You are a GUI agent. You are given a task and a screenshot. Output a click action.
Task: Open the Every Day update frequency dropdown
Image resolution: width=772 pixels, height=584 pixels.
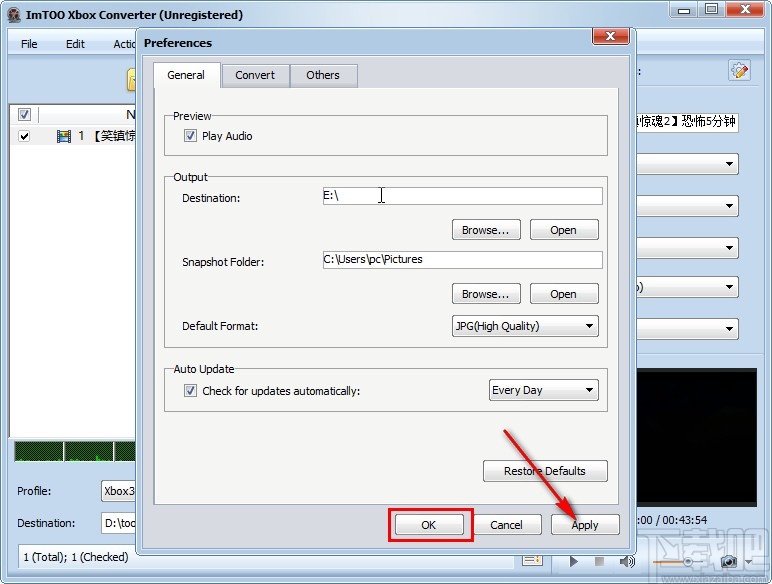point(544,390)
